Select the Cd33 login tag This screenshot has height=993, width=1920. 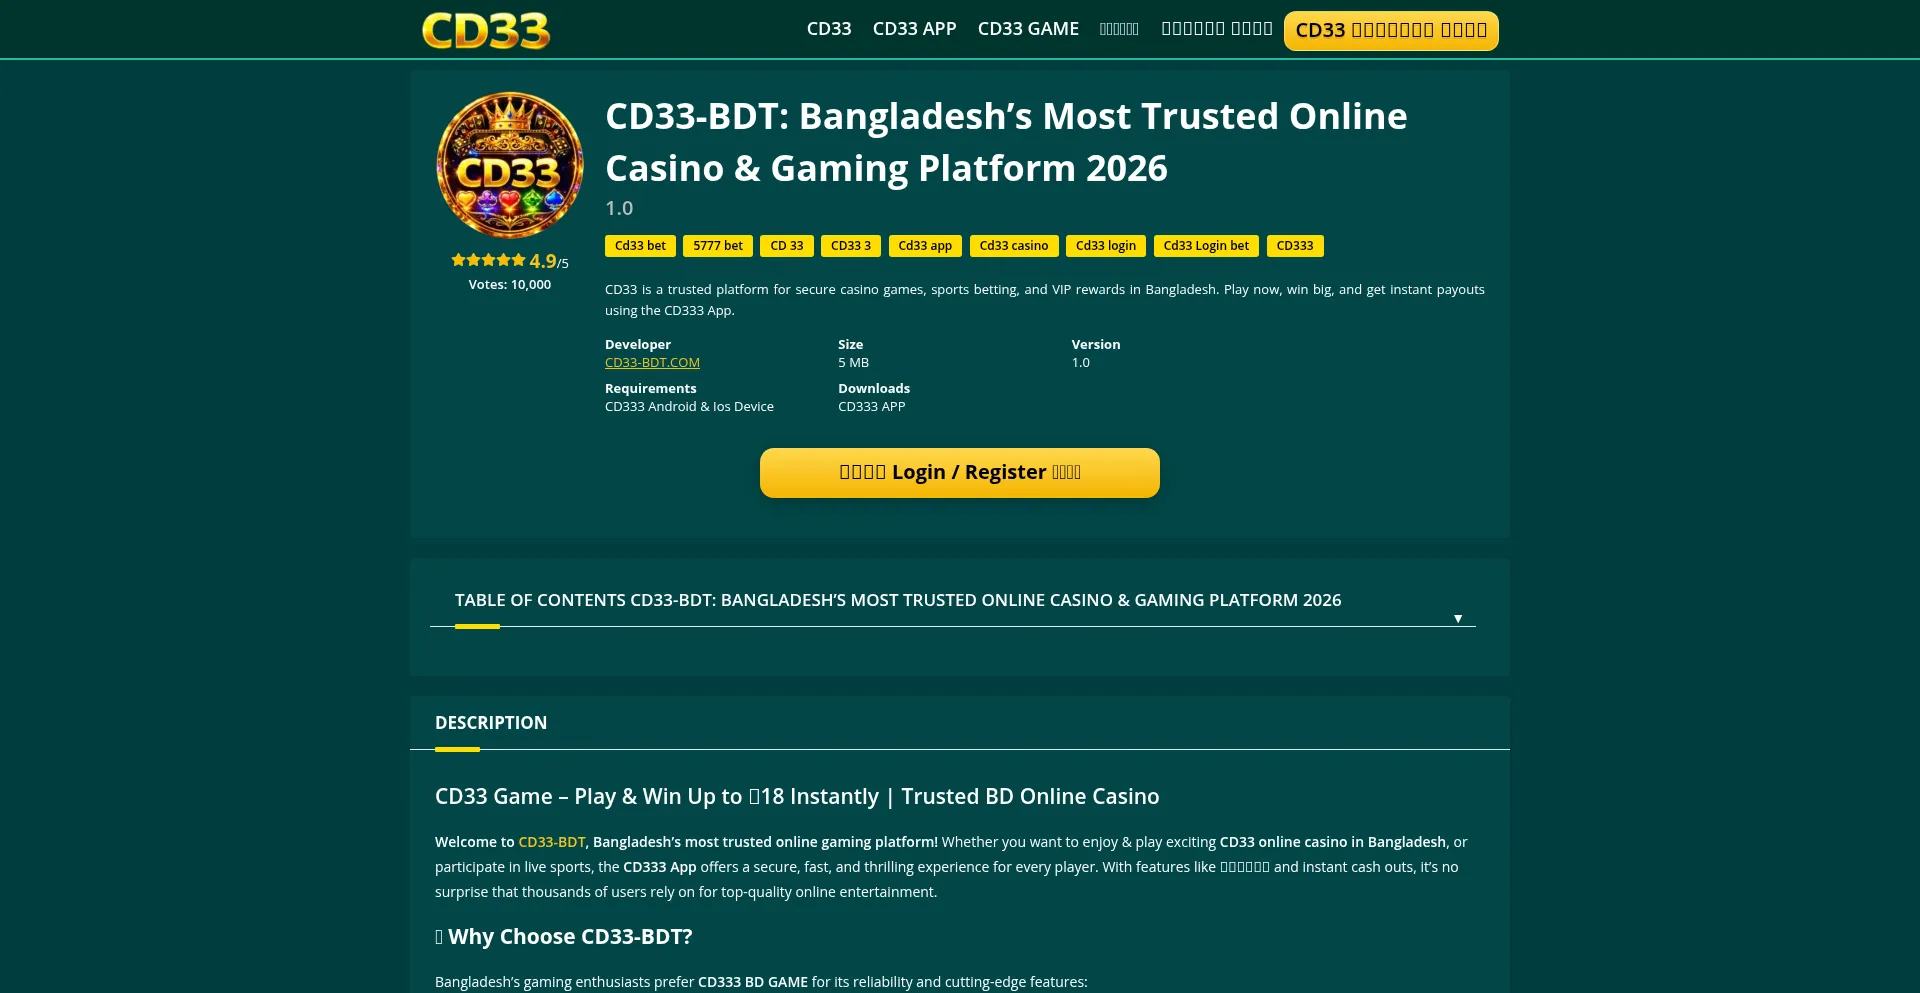[x=1106, y=246]
